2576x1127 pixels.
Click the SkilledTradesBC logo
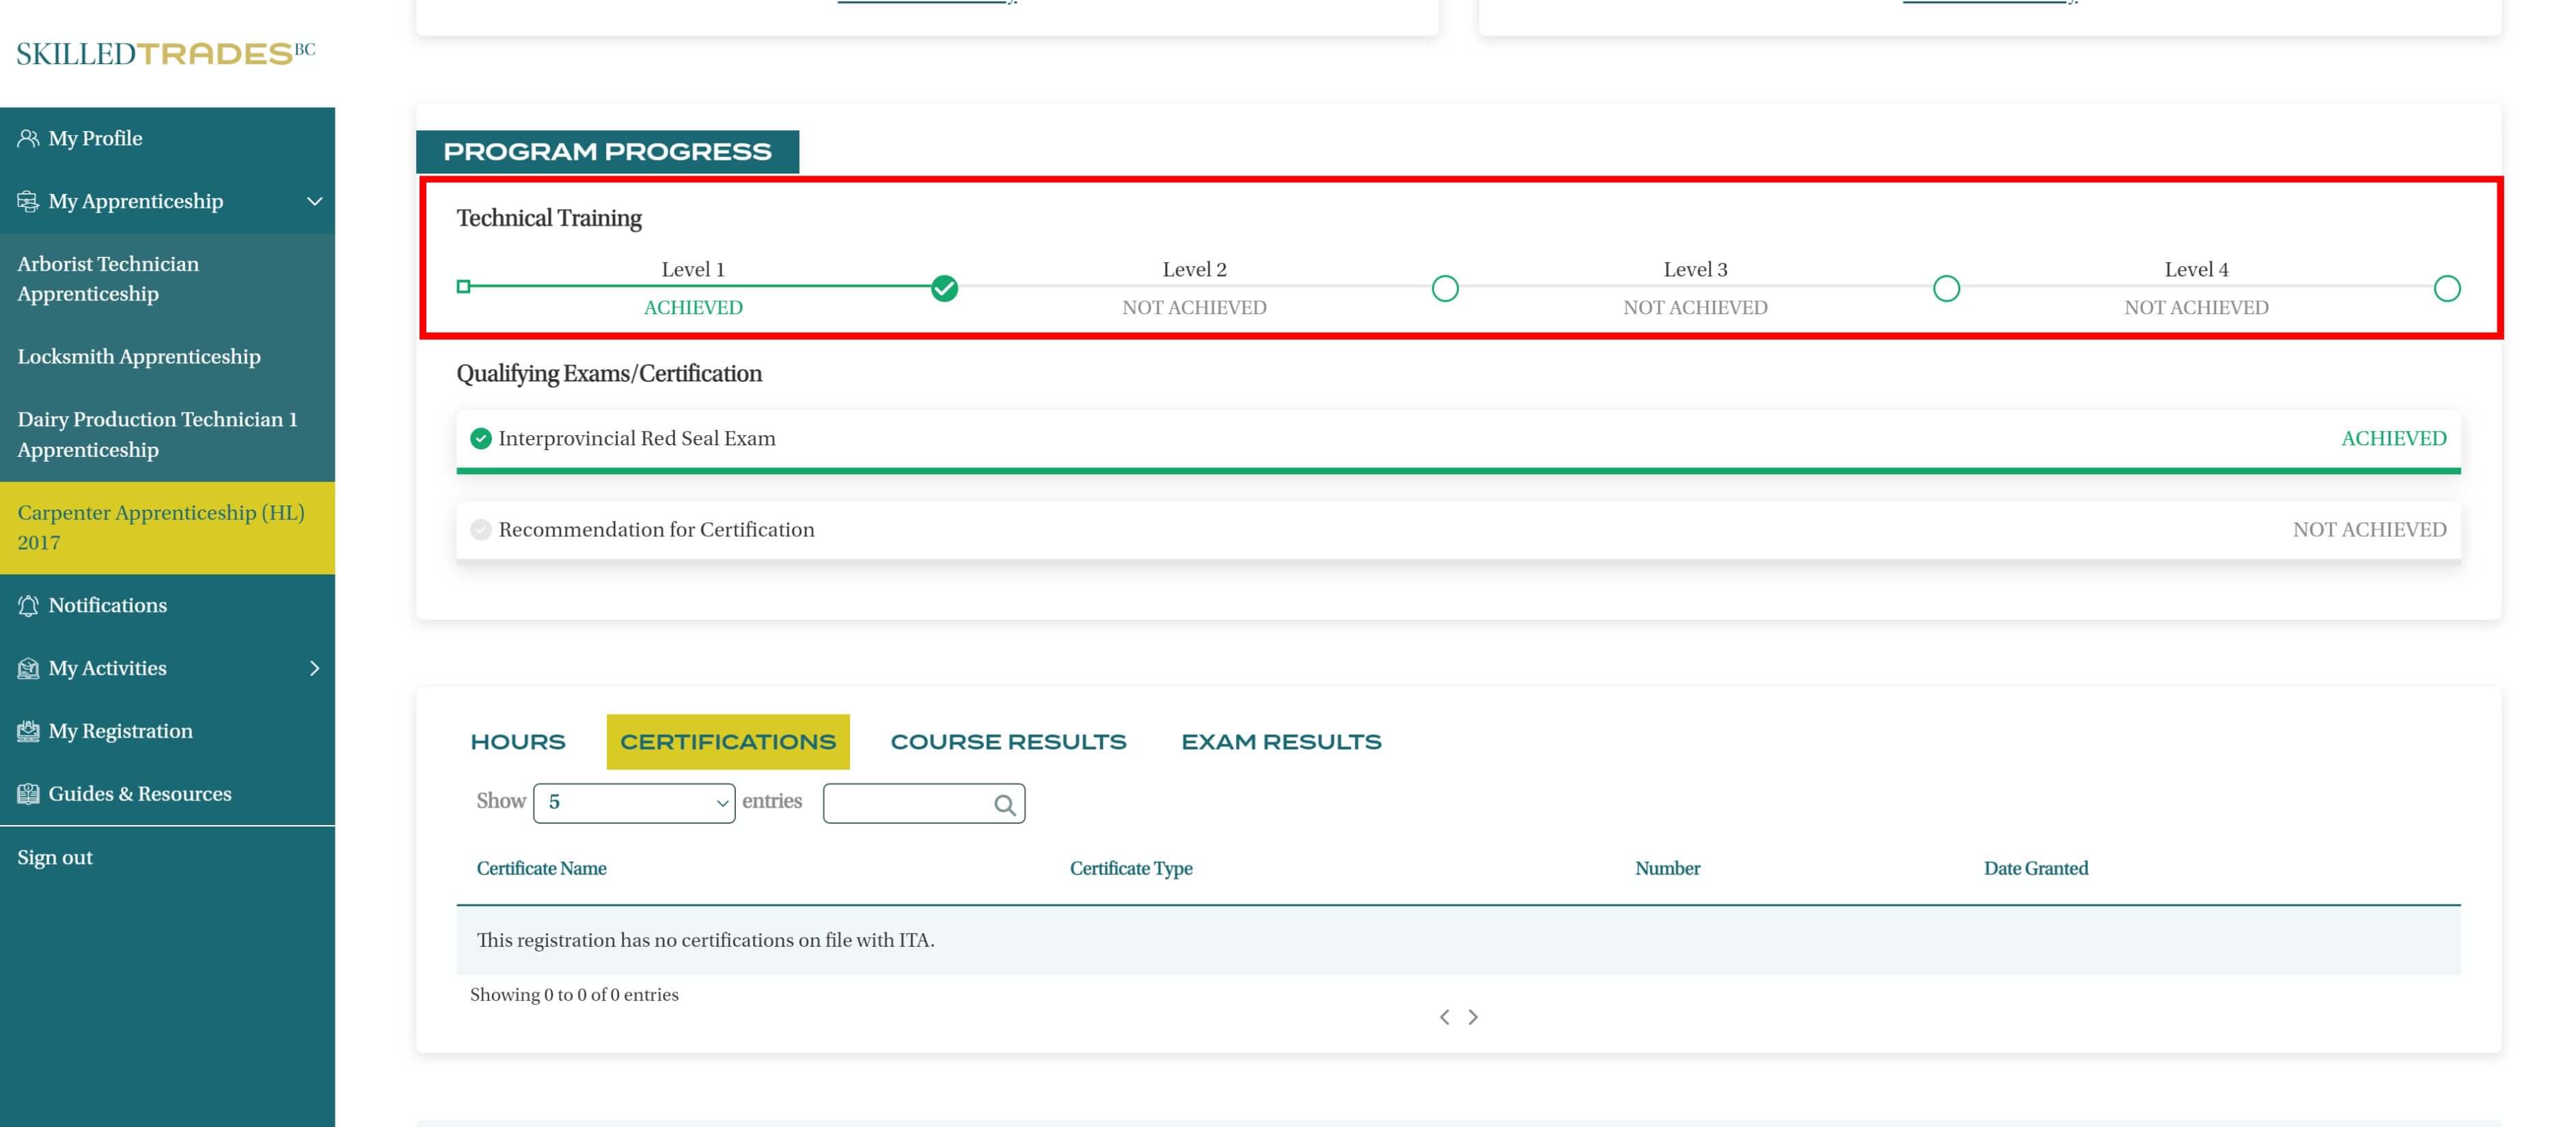(165, 53)
